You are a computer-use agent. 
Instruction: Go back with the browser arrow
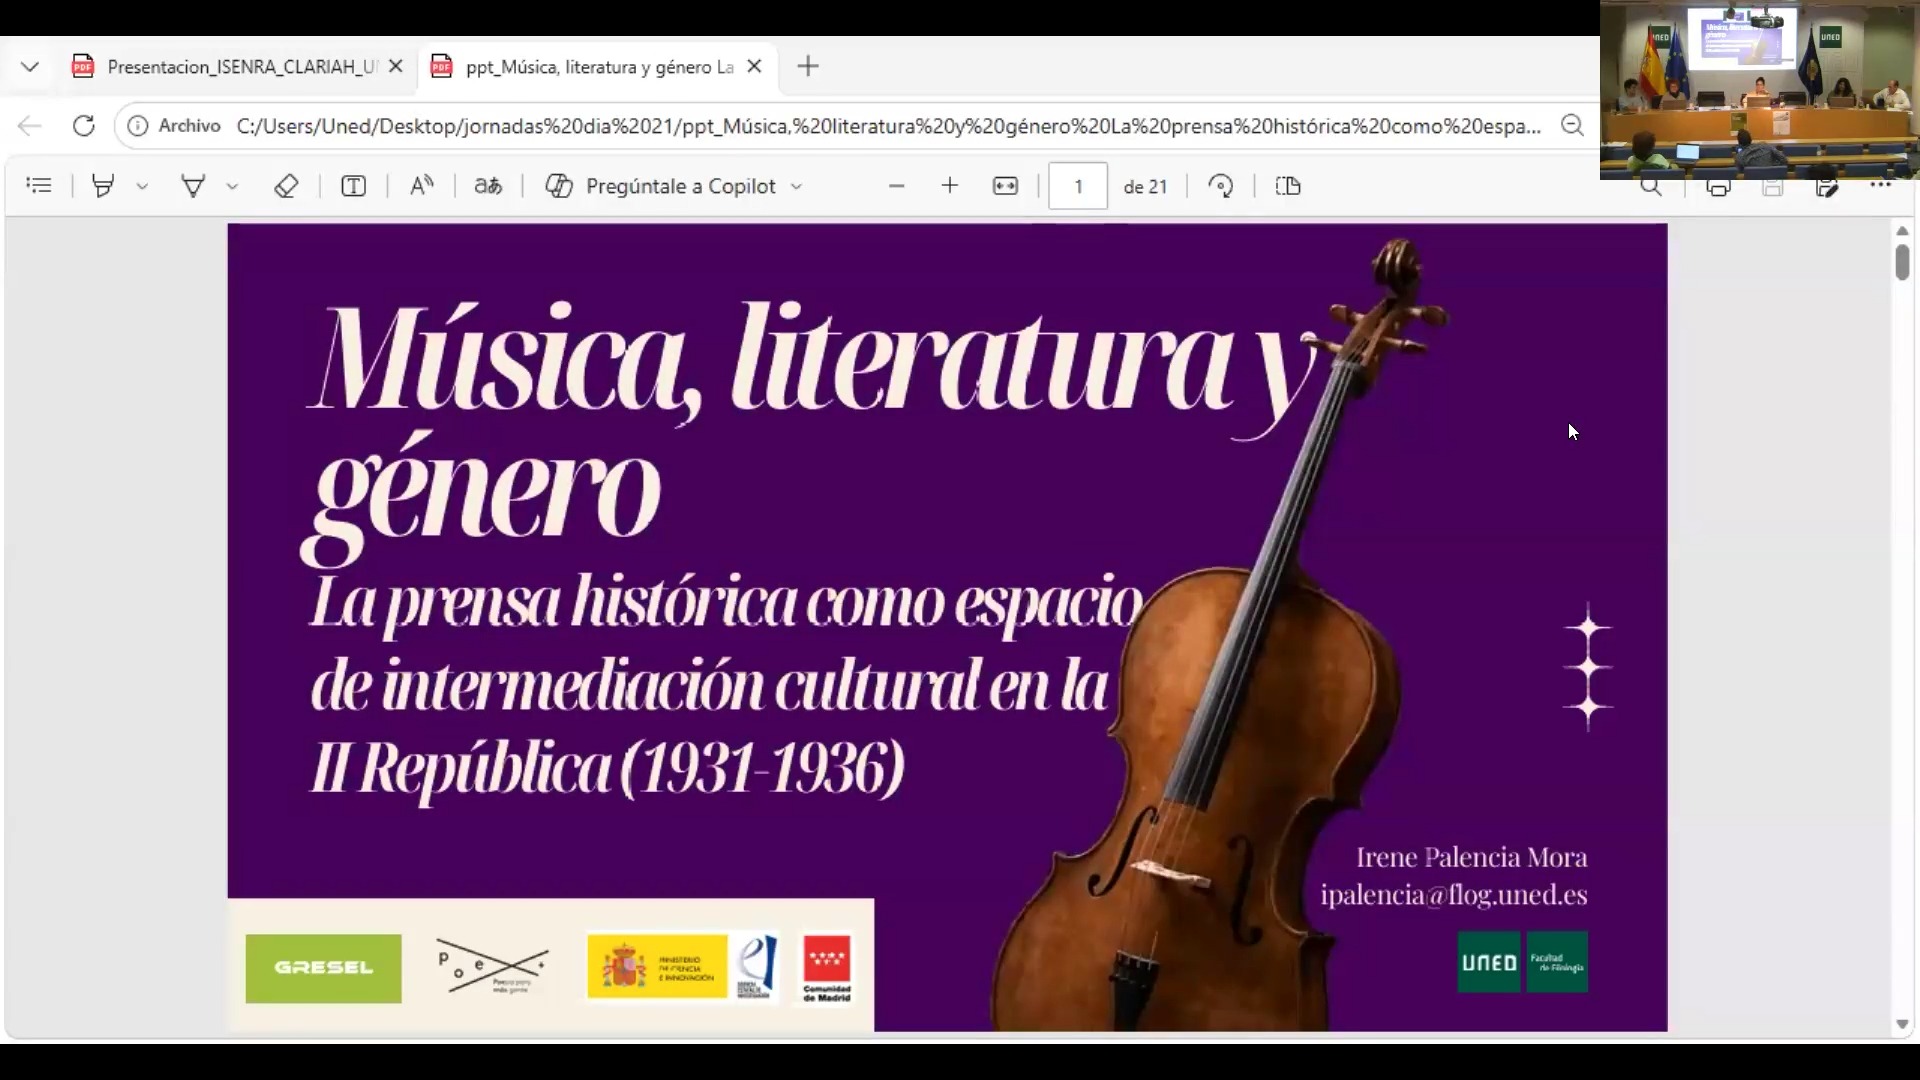30,126
